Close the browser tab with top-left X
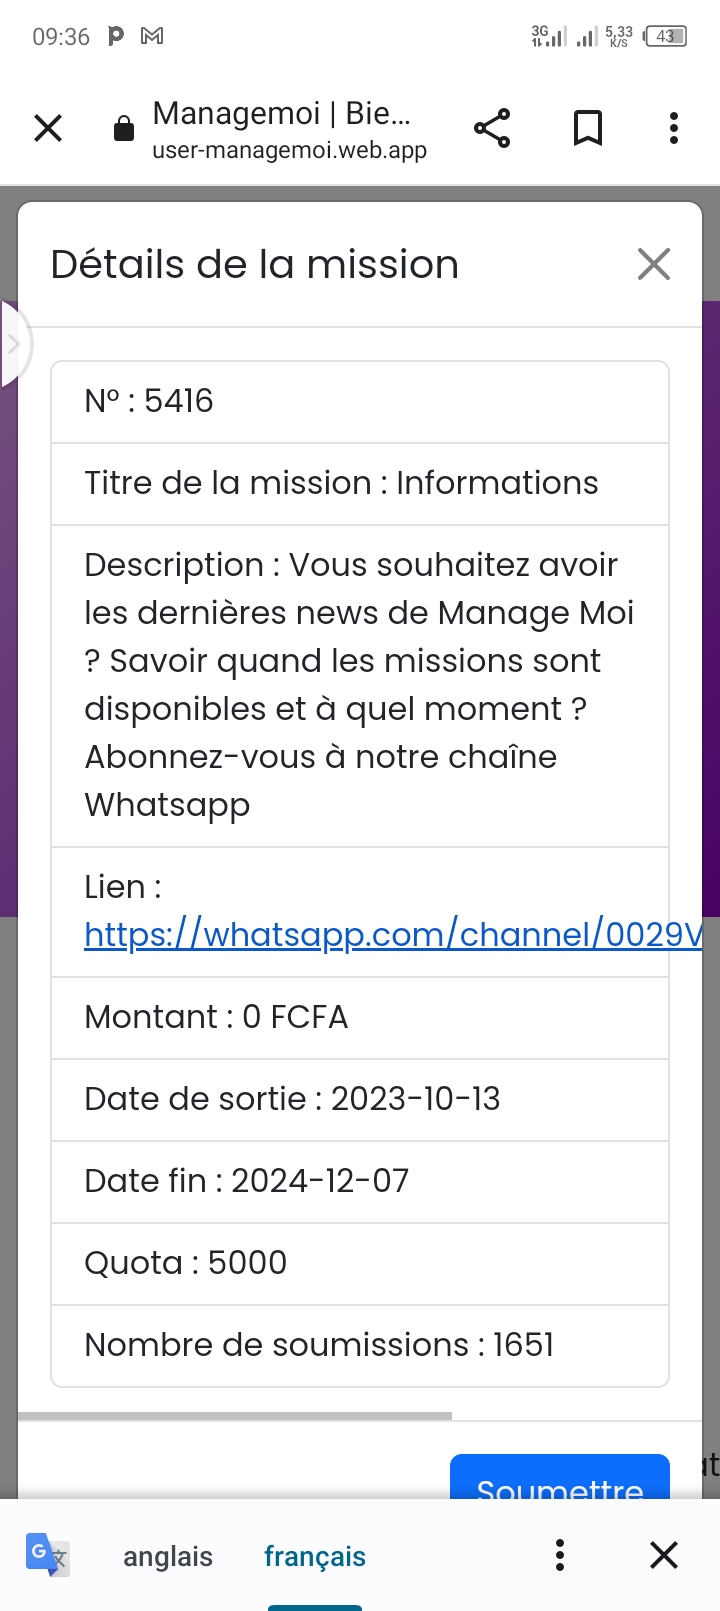The height and width of the screenshot is (1611, 720). click(x=48, y=129)
